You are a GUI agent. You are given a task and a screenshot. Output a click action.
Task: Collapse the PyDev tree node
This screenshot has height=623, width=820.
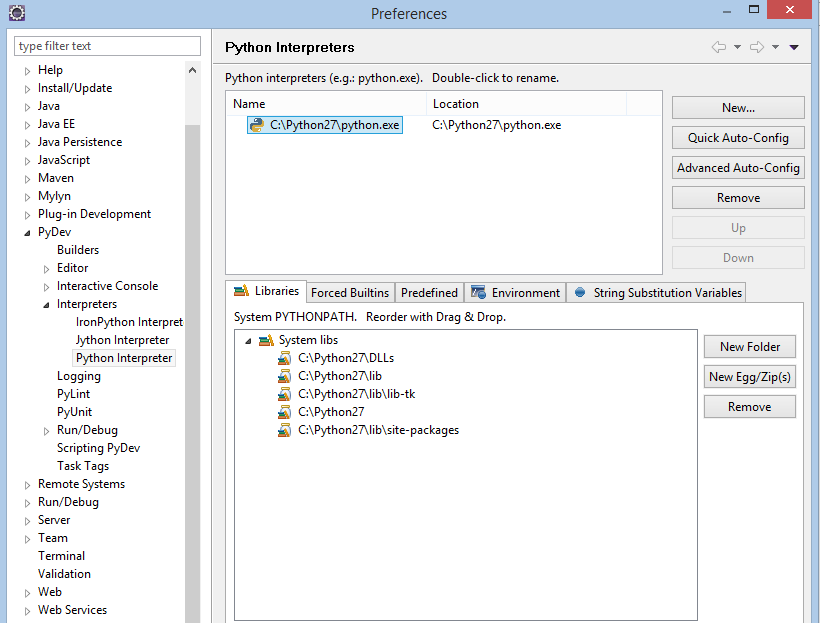click(x=27, y=232)
